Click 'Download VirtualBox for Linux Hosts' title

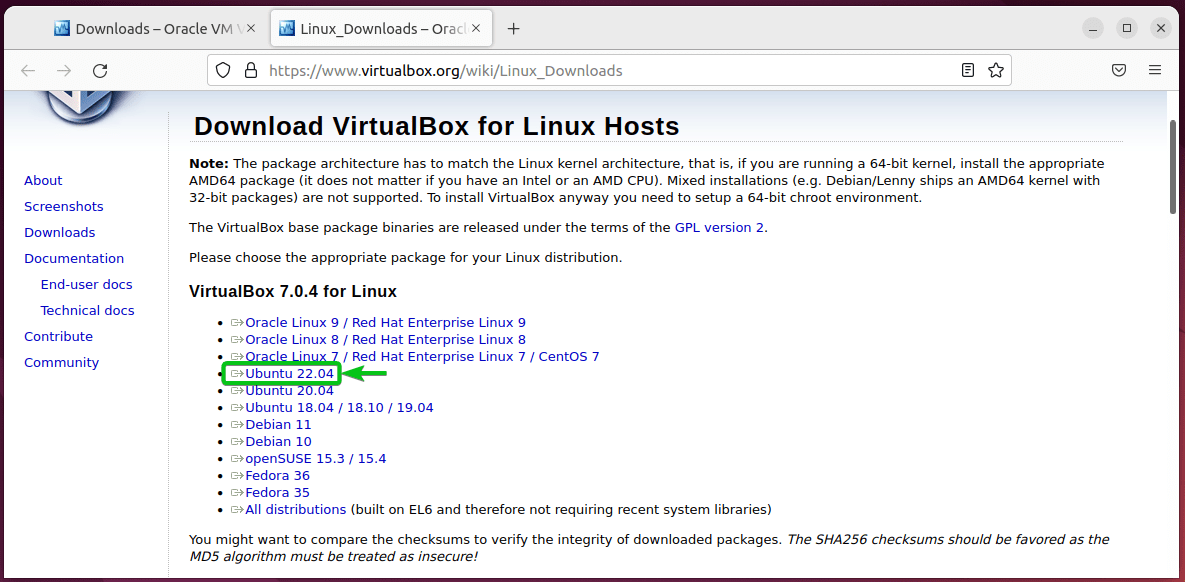437,126
